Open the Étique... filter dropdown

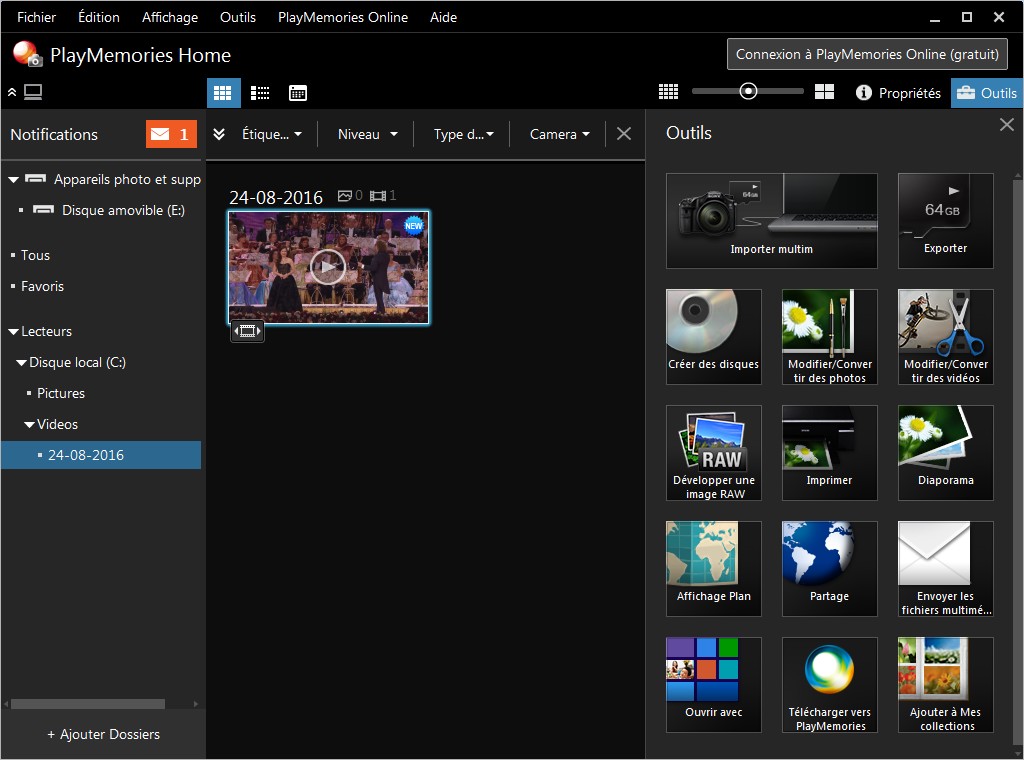point(272,134)
